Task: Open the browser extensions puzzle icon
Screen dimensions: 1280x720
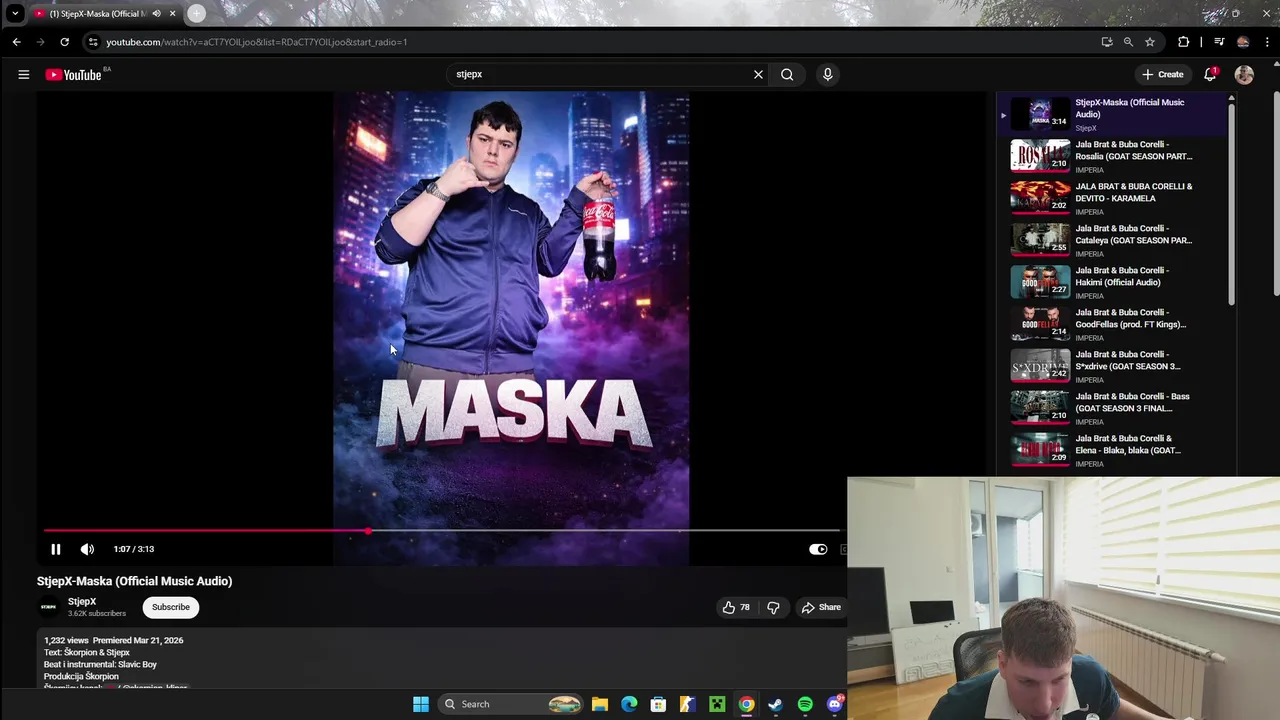Action: coord(1184,42)
